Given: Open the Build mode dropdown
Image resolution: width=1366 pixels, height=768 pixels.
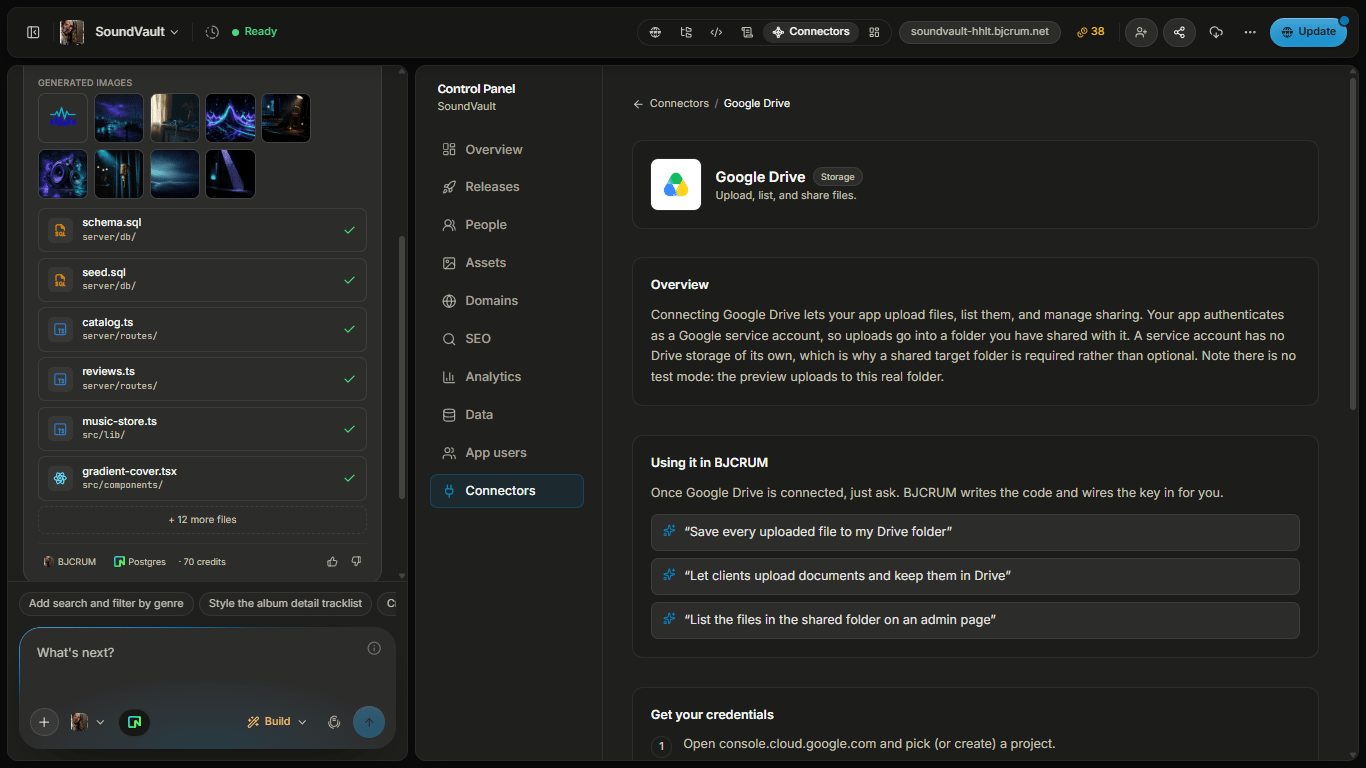Looking at the screenshot, I should [x=277, y=722].
